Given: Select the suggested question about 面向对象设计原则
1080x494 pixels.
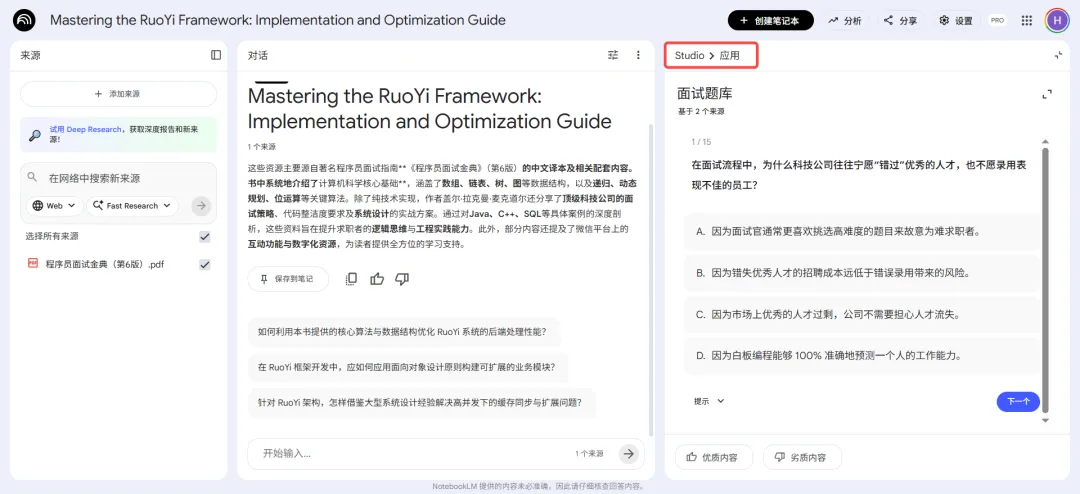Looking at the screenshot, I should point(407,367).
